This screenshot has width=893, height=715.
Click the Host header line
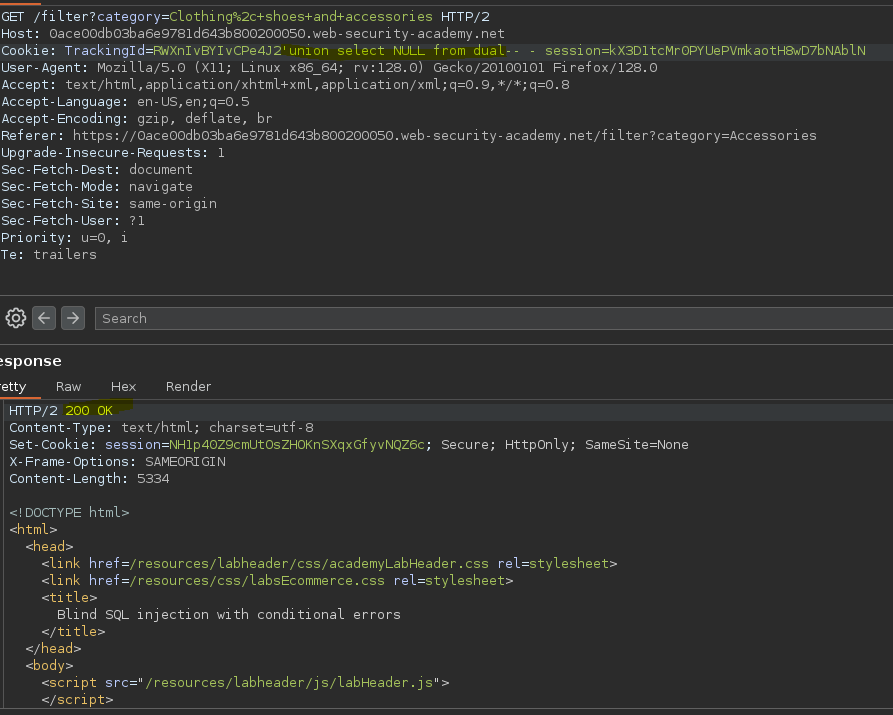[253, 34]
